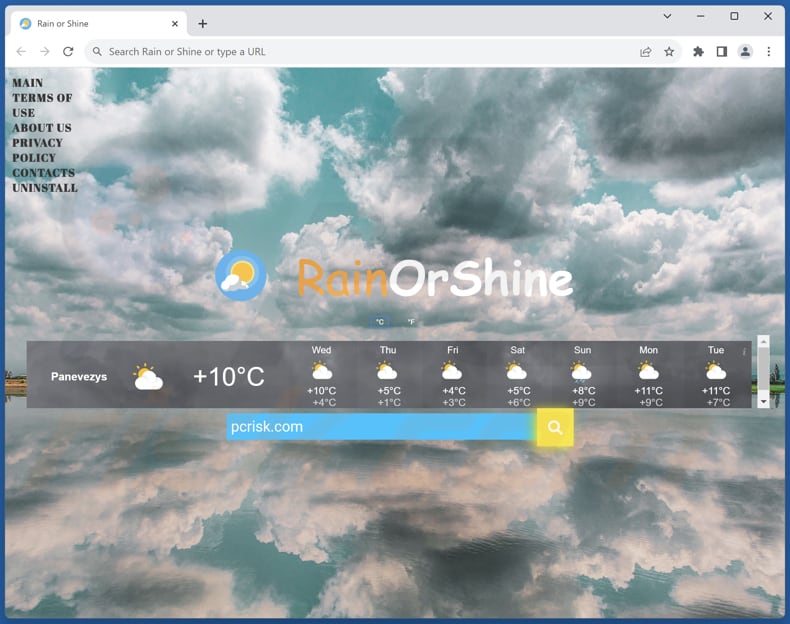This screenshot has height=624, width=790.
Task: Toggle the browser side panel icon
Action: (x=721, y=51)
